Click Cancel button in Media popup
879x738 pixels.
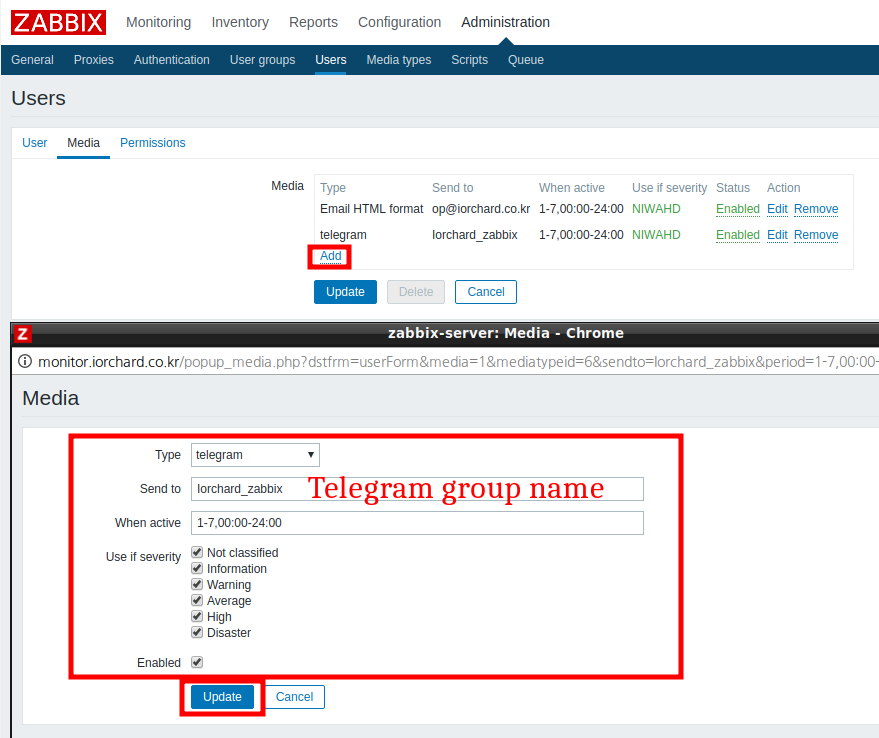(294, 697)
